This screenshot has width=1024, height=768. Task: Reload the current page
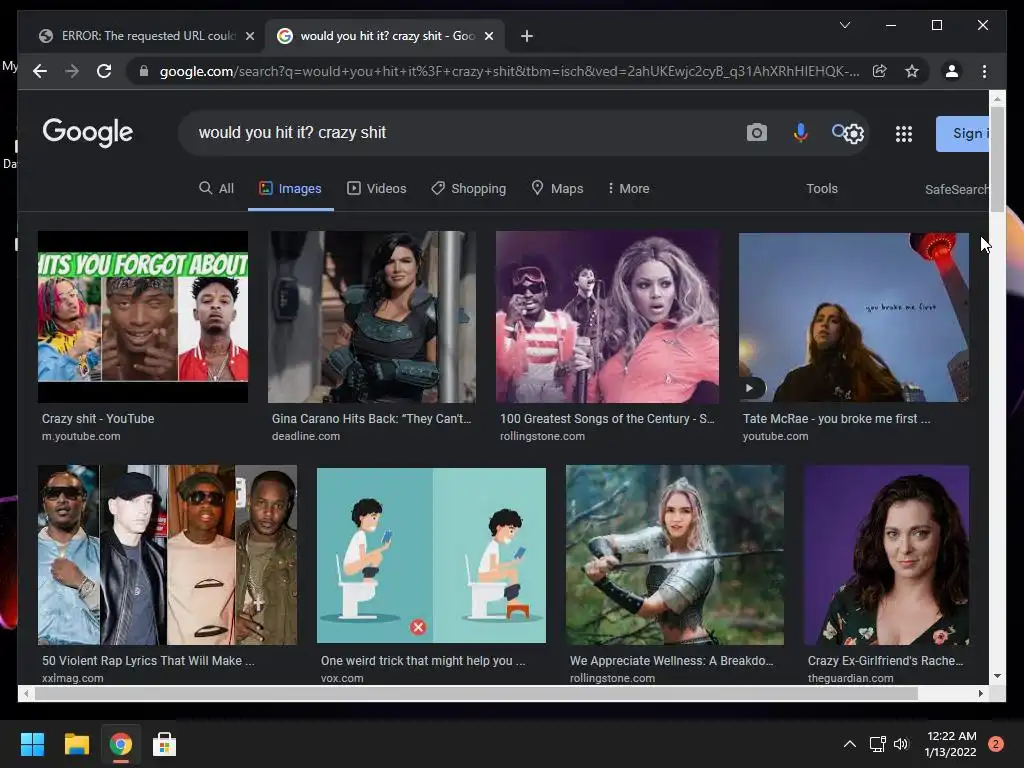[104, 71]
